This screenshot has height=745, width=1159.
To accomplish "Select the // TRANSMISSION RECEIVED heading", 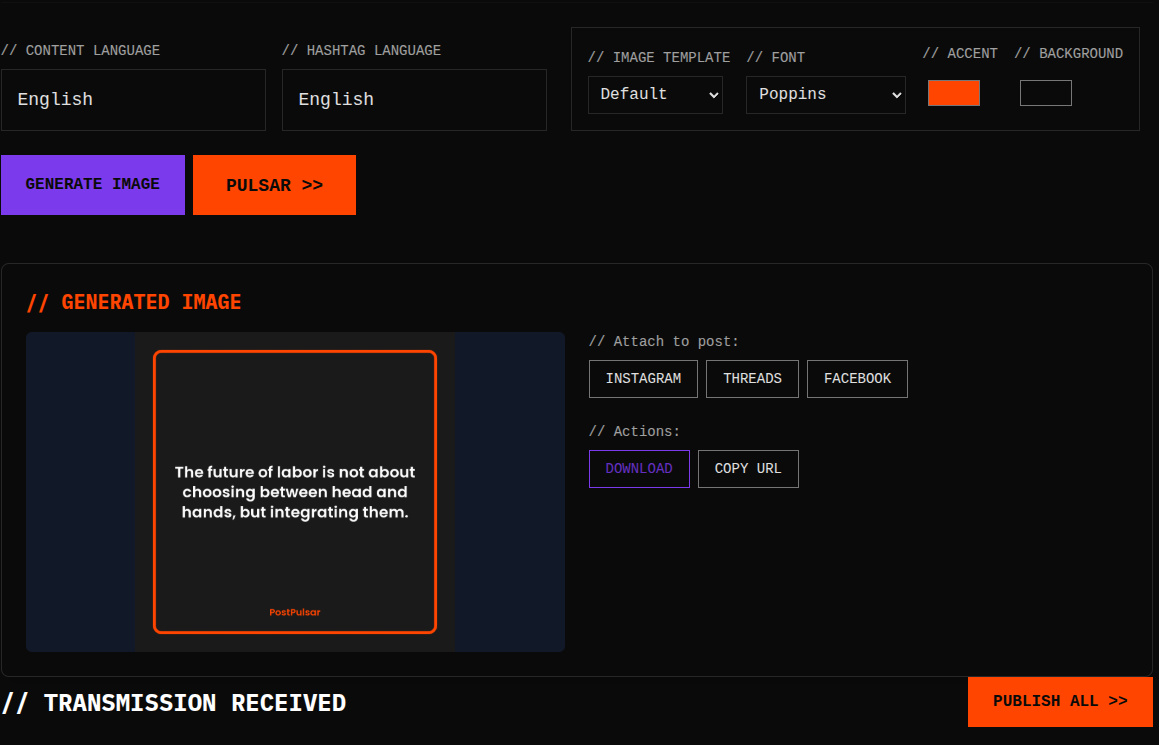I will tap(174, 703).
